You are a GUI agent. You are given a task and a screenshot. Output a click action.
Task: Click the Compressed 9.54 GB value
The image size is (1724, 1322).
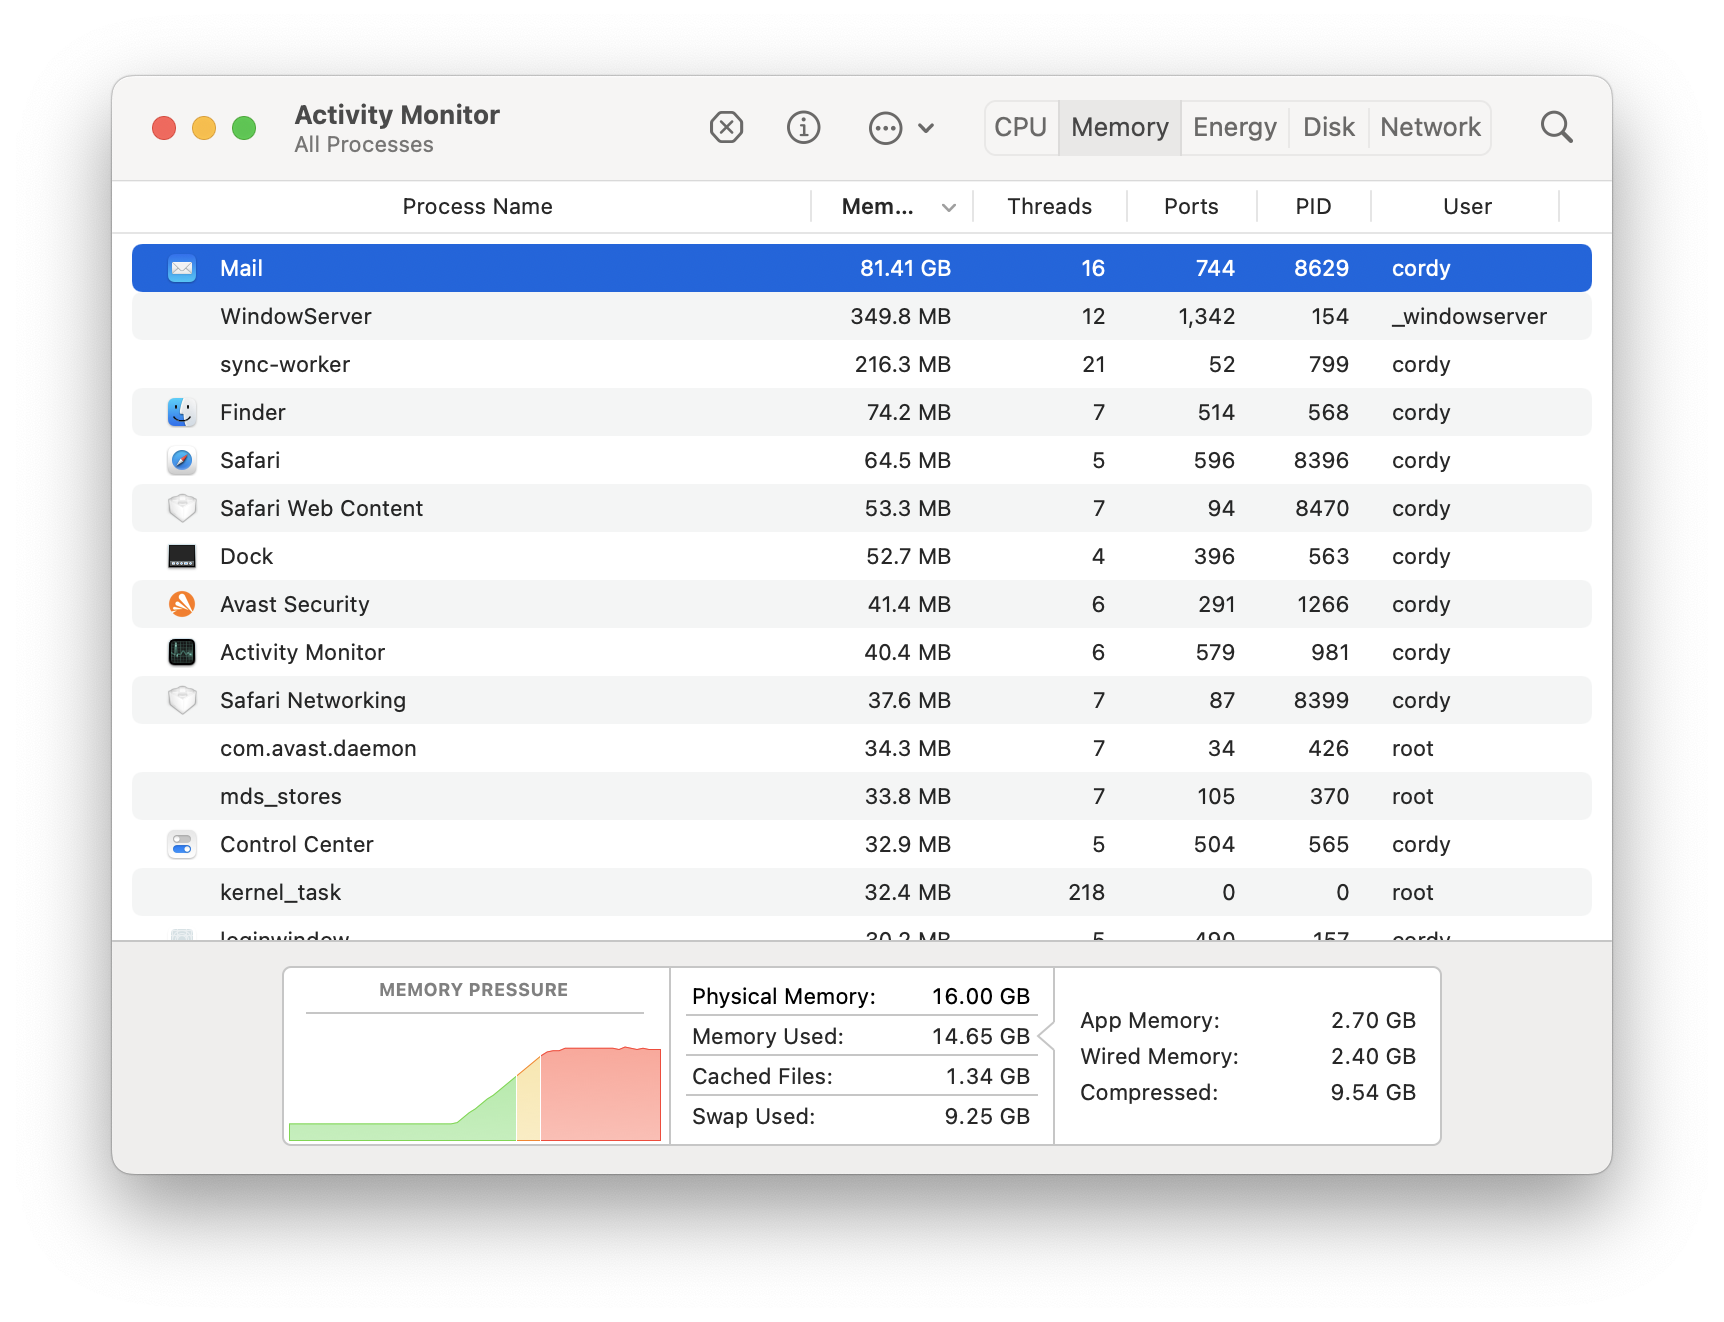coord(1373,1093)
